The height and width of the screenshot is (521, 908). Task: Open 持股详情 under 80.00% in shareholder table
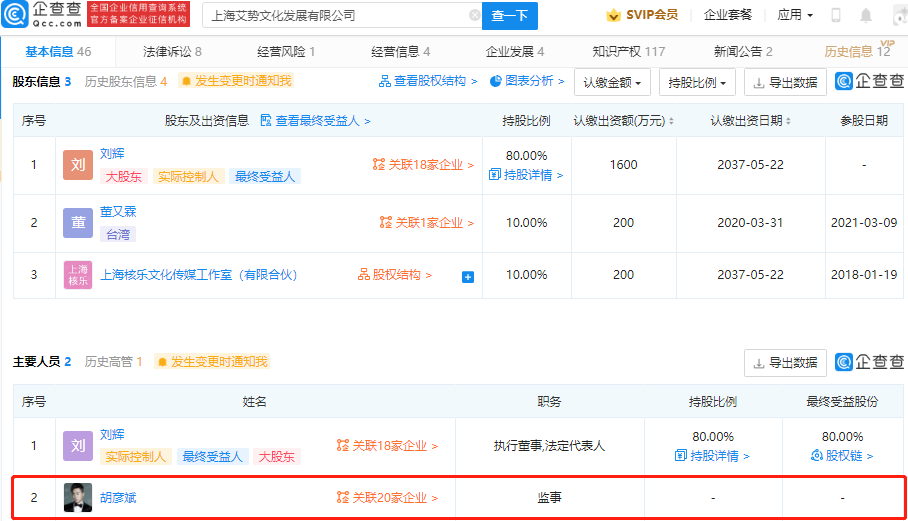[526, 174]
